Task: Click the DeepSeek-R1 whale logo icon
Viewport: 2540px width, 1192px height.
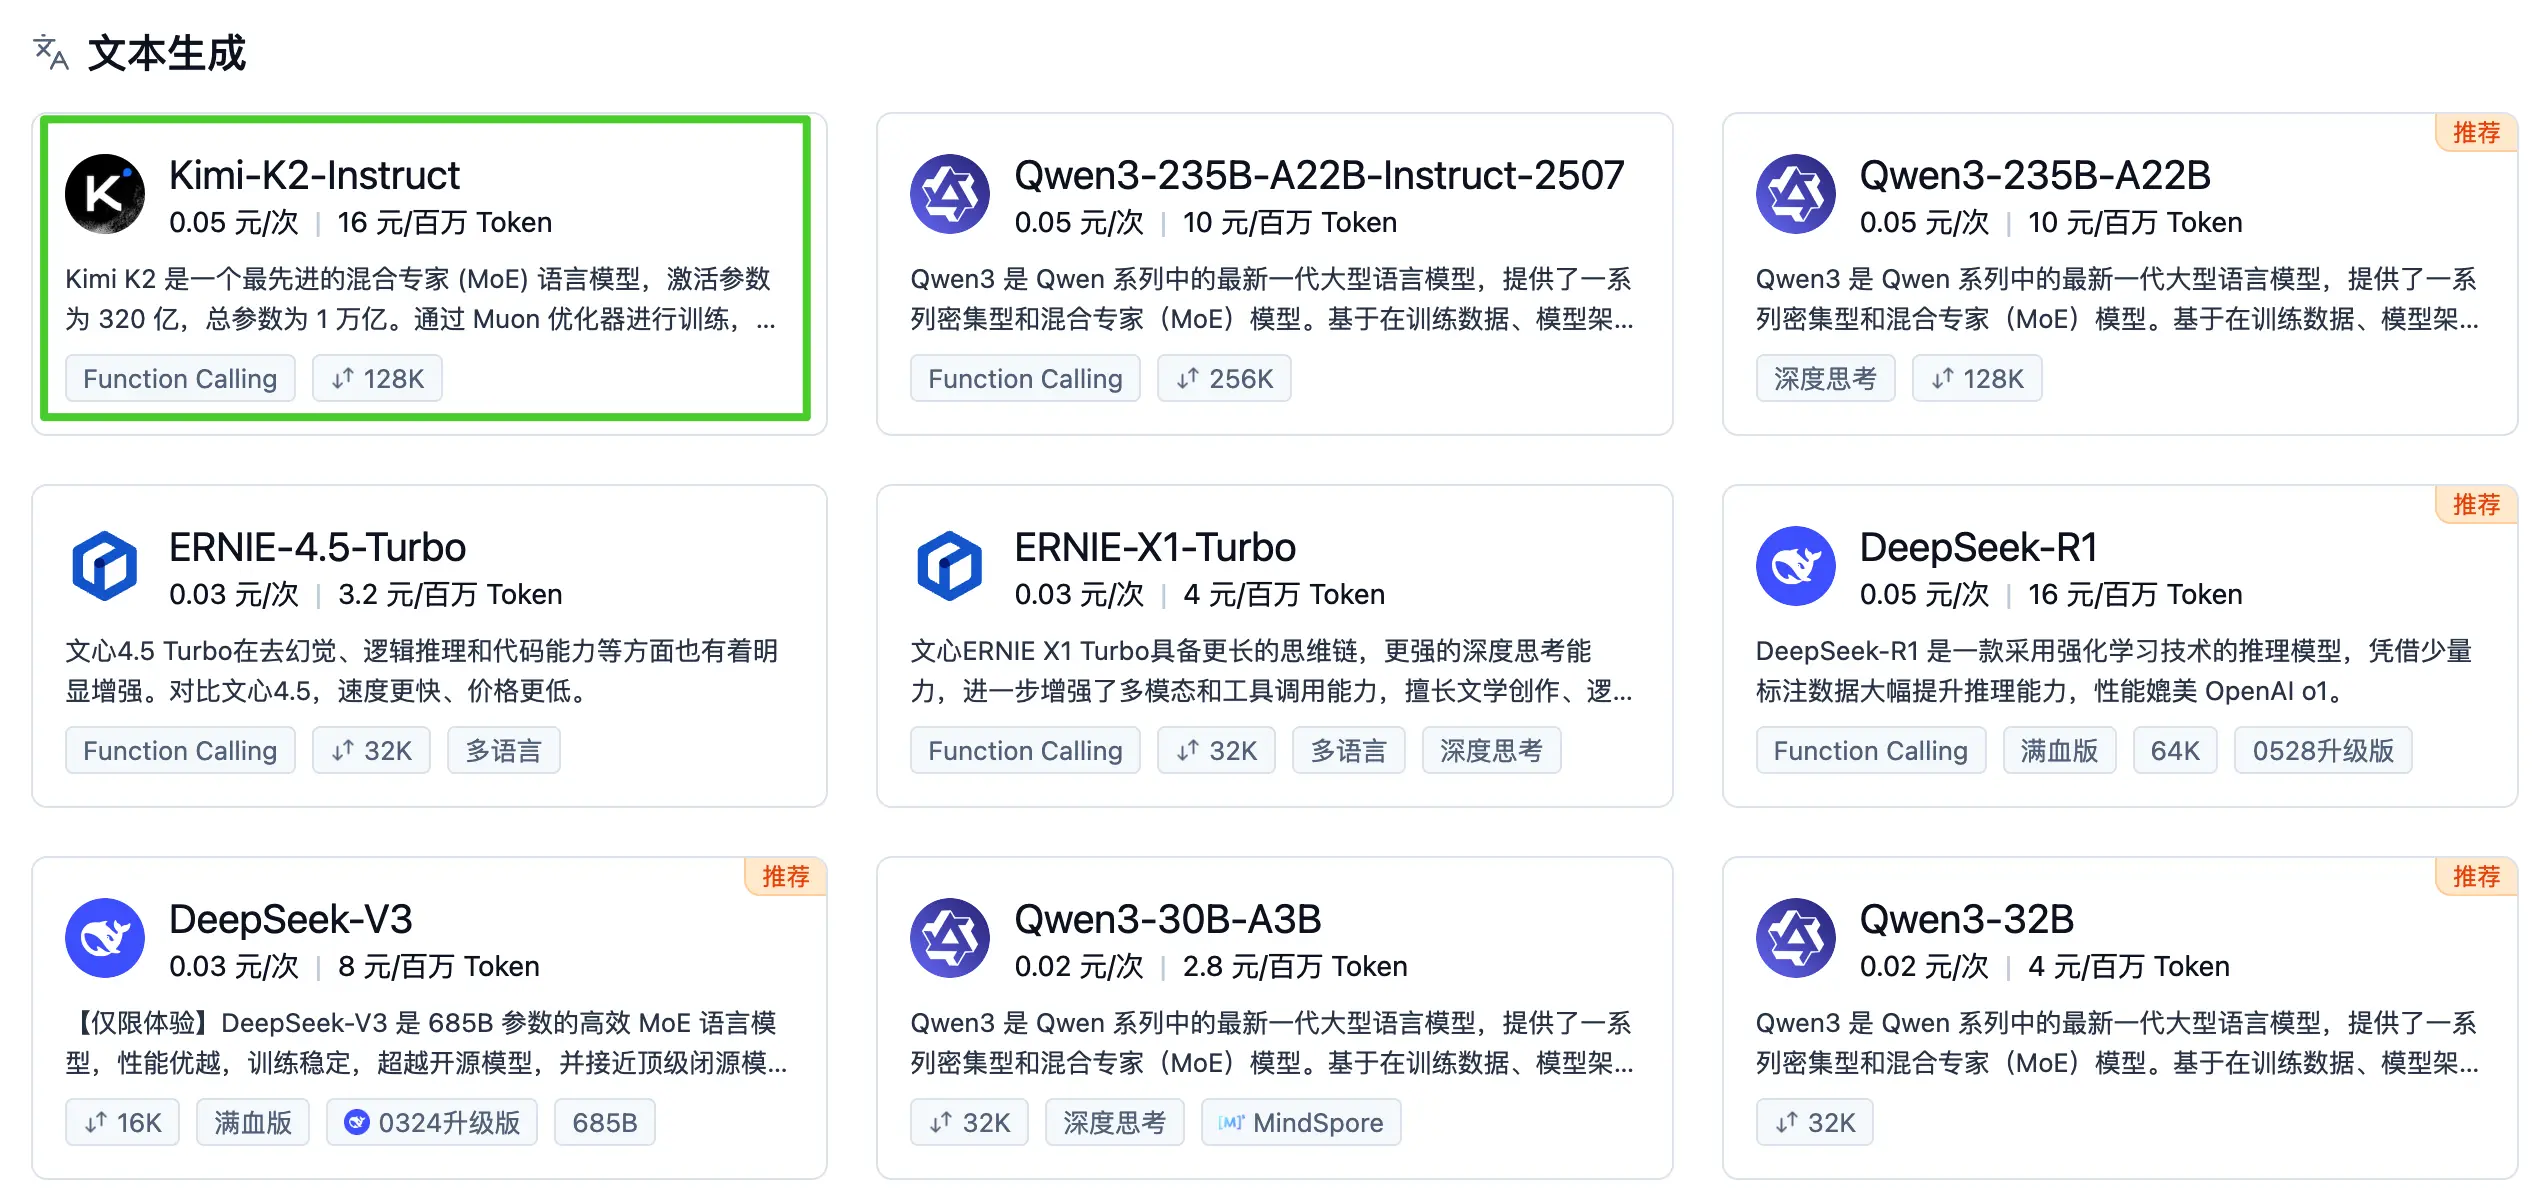Action: pyautogui.click(x=1796, y=566)
